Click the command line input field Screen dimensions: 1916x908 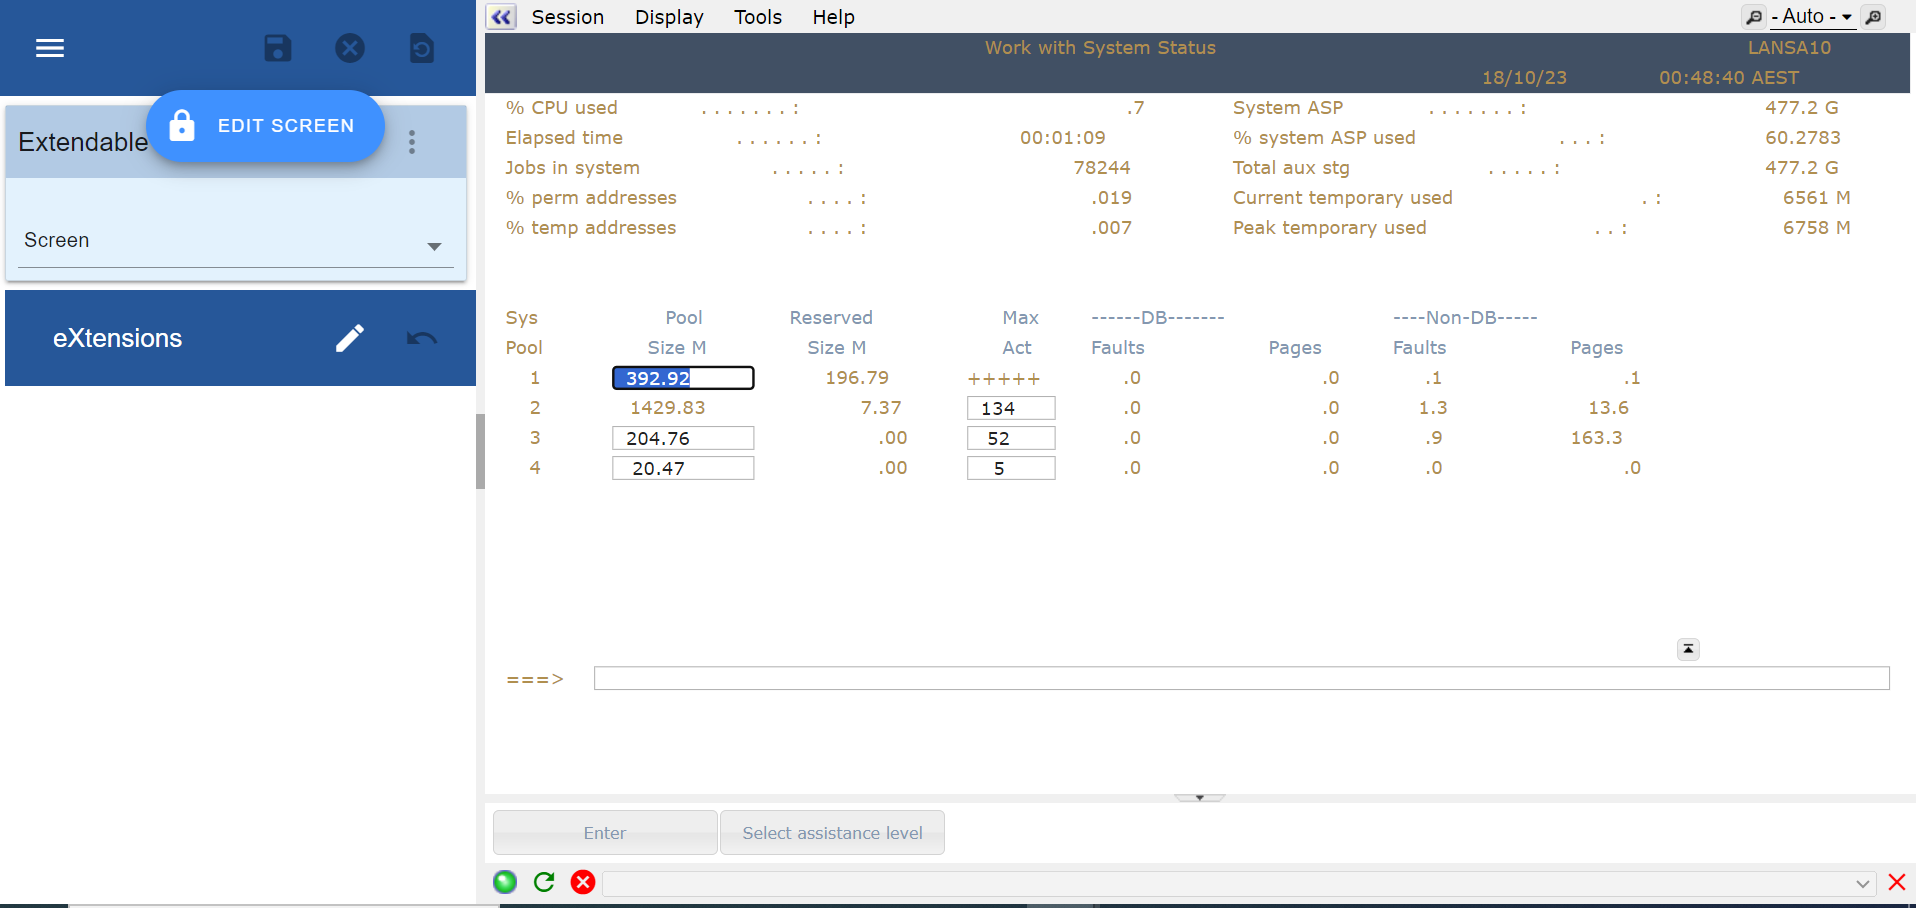pyautogui.click(x=1240, y=679)
